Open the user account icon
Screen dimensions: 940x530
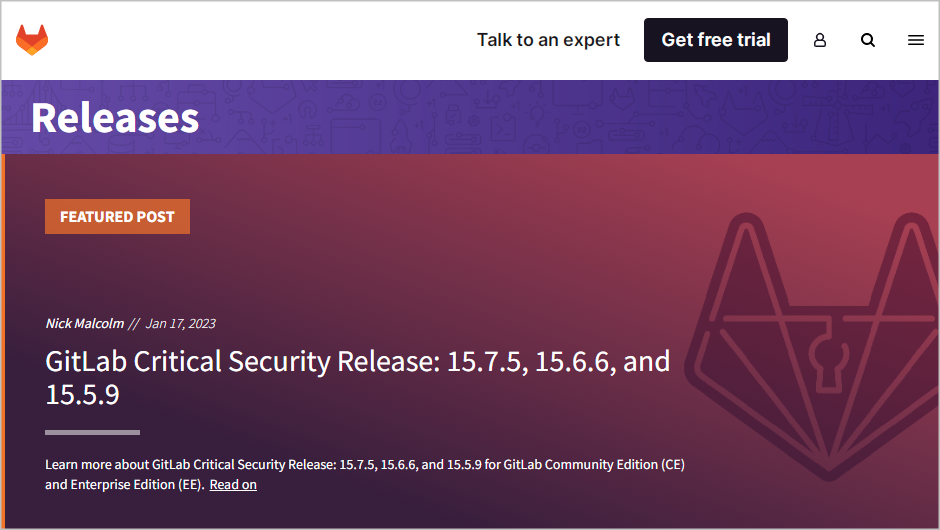tap(820, 40)
